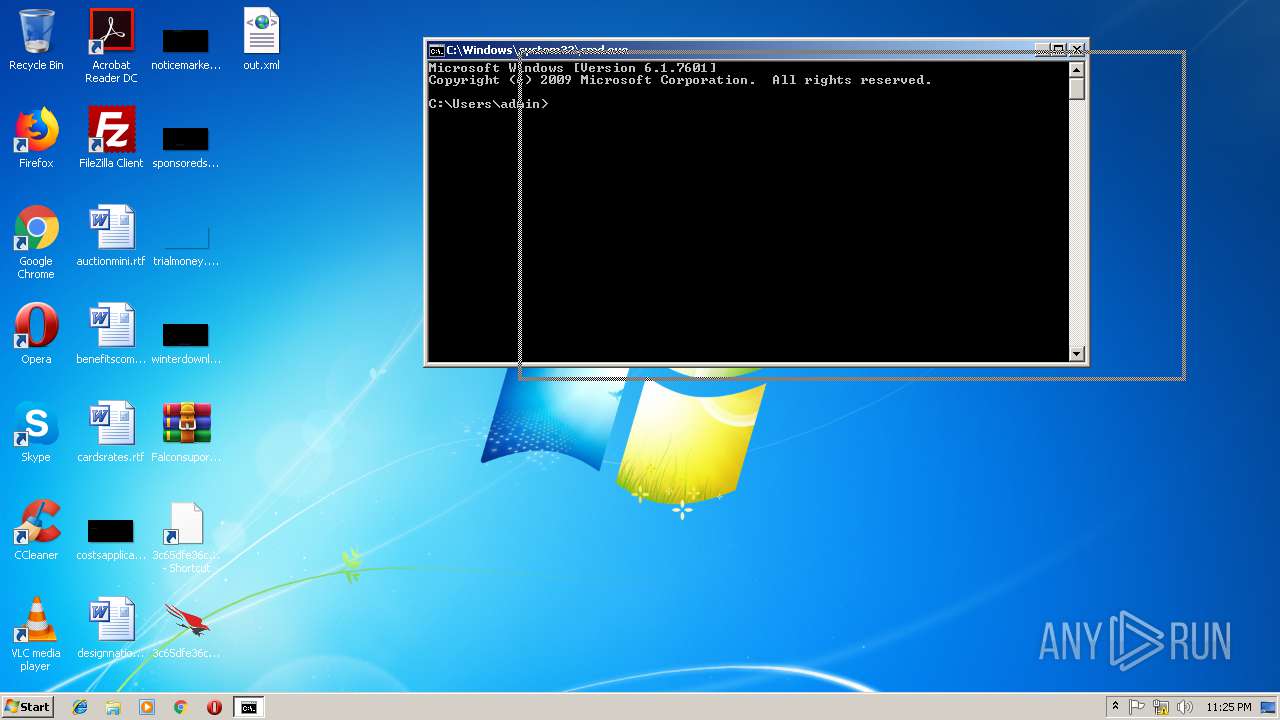Show hidden tray icons arrow

[x=1115, y=707]
